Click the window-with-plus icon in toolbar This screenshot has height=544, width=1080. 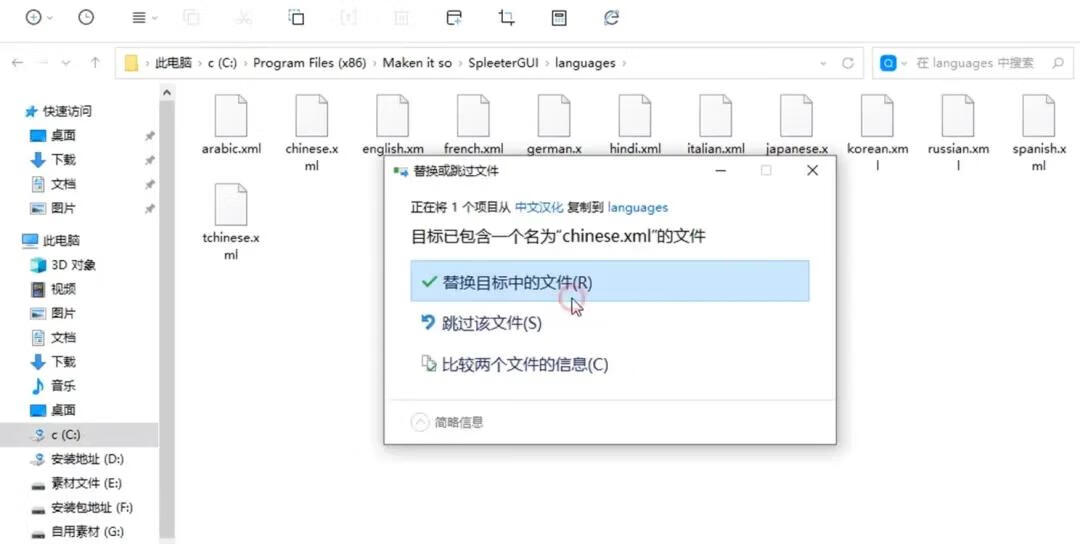click(454, 18)
